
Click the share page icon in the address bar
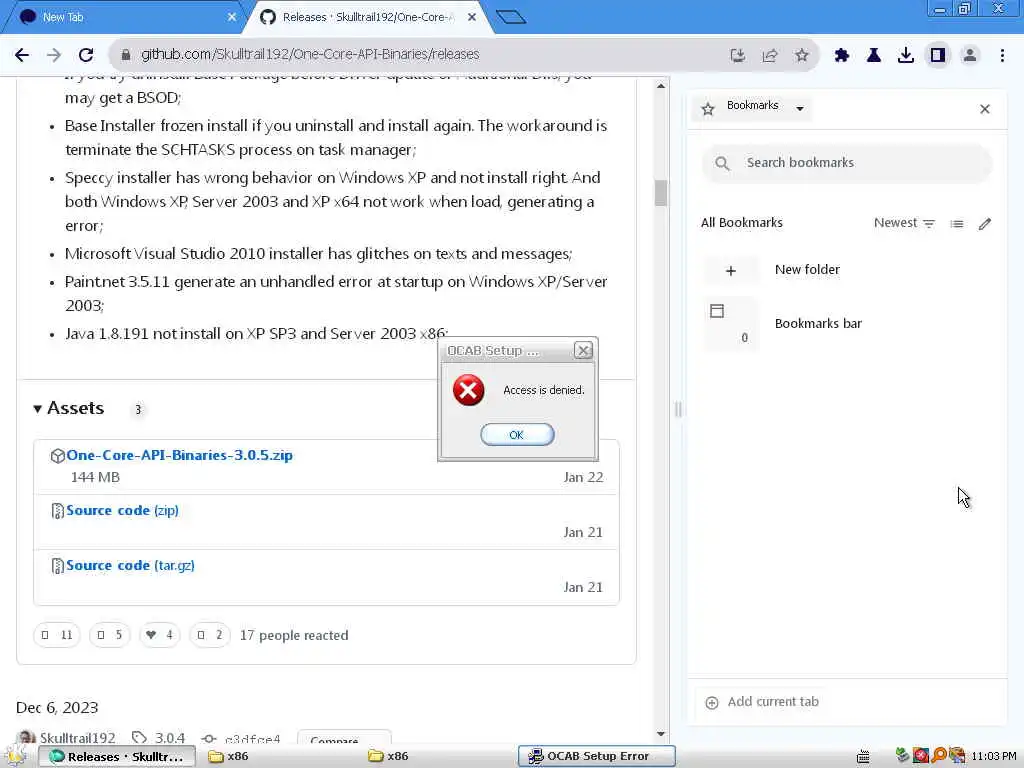pos(770,56)
